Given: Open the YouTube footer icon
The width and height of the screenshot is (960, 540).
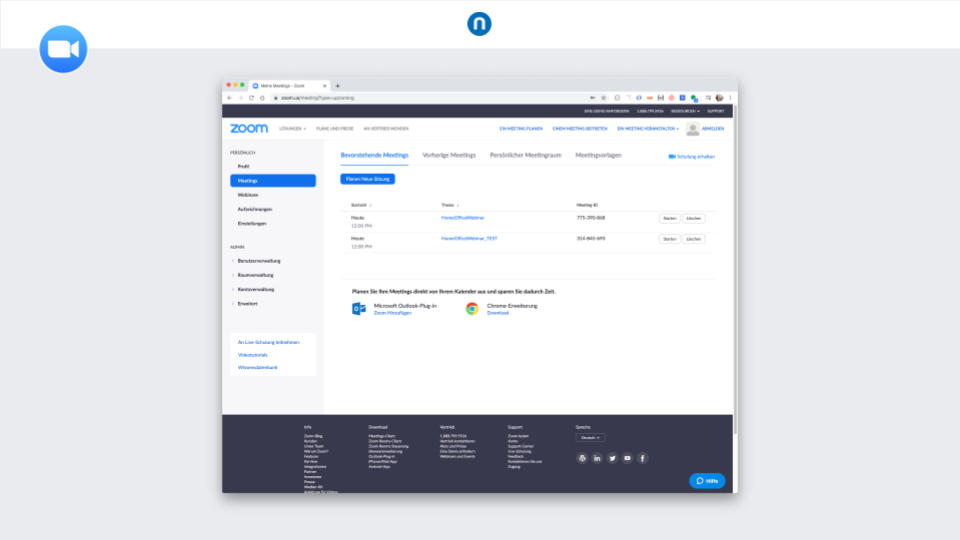Looking at the screenshot, I should click(x=627, y=458).
